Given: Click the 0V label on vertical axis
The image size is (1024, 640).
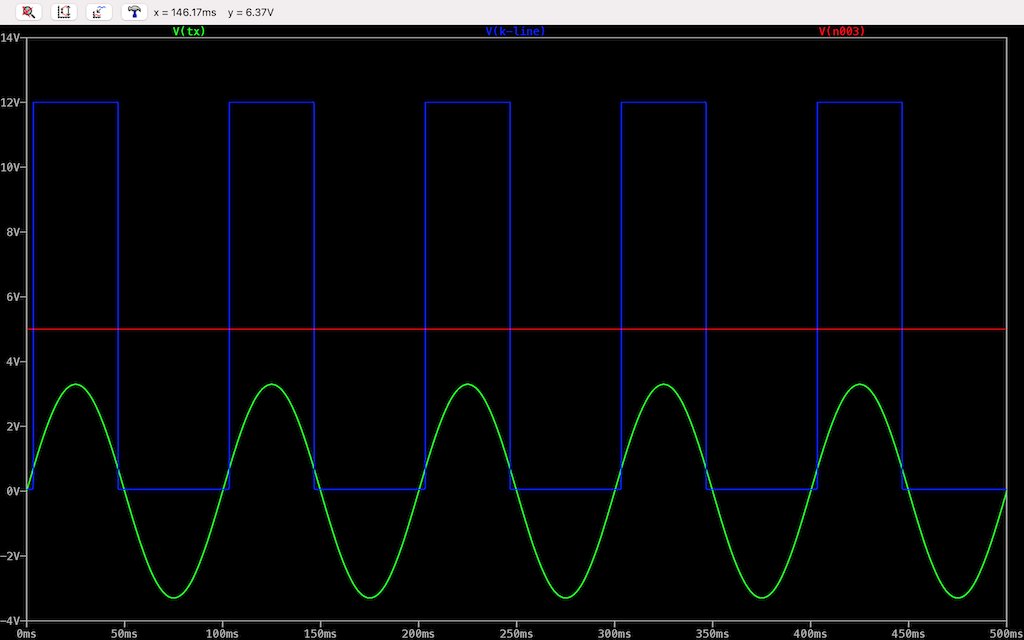Looking at the screenshot, I should (x=14, y=491).
